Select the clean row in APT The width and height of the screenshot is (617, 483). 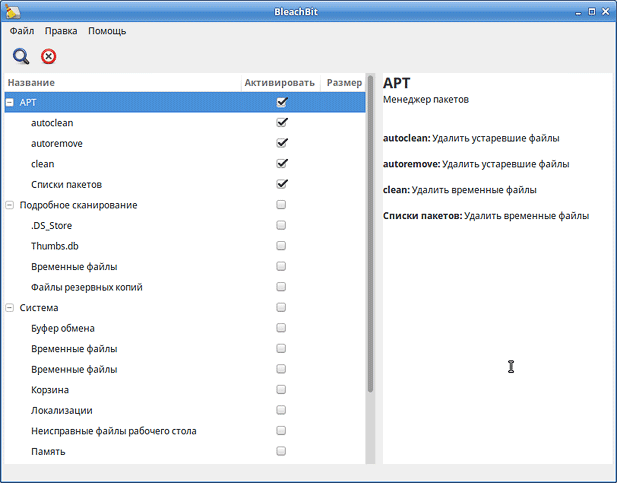pyautogui.click(x=185, y=164)
